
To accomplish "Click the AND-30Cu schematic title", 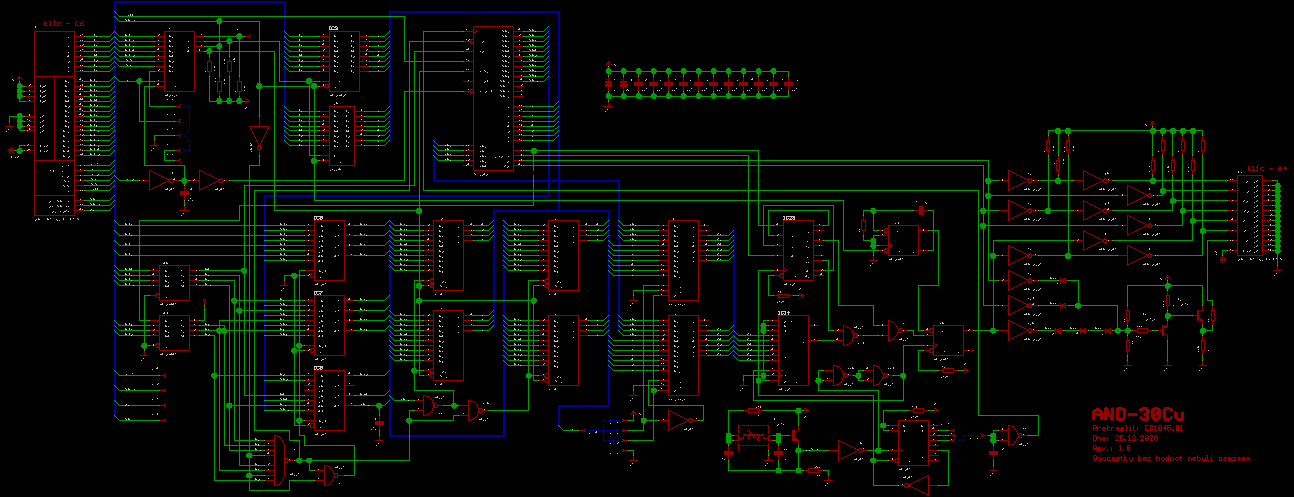I will pos(1138,414).
